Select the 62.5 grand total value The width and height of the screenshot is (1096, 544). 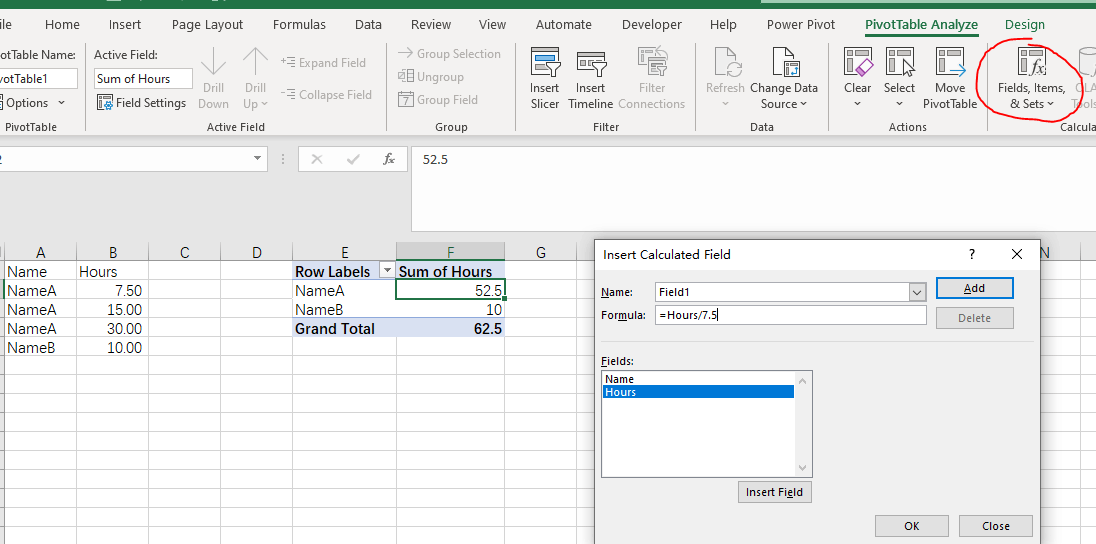450,329
